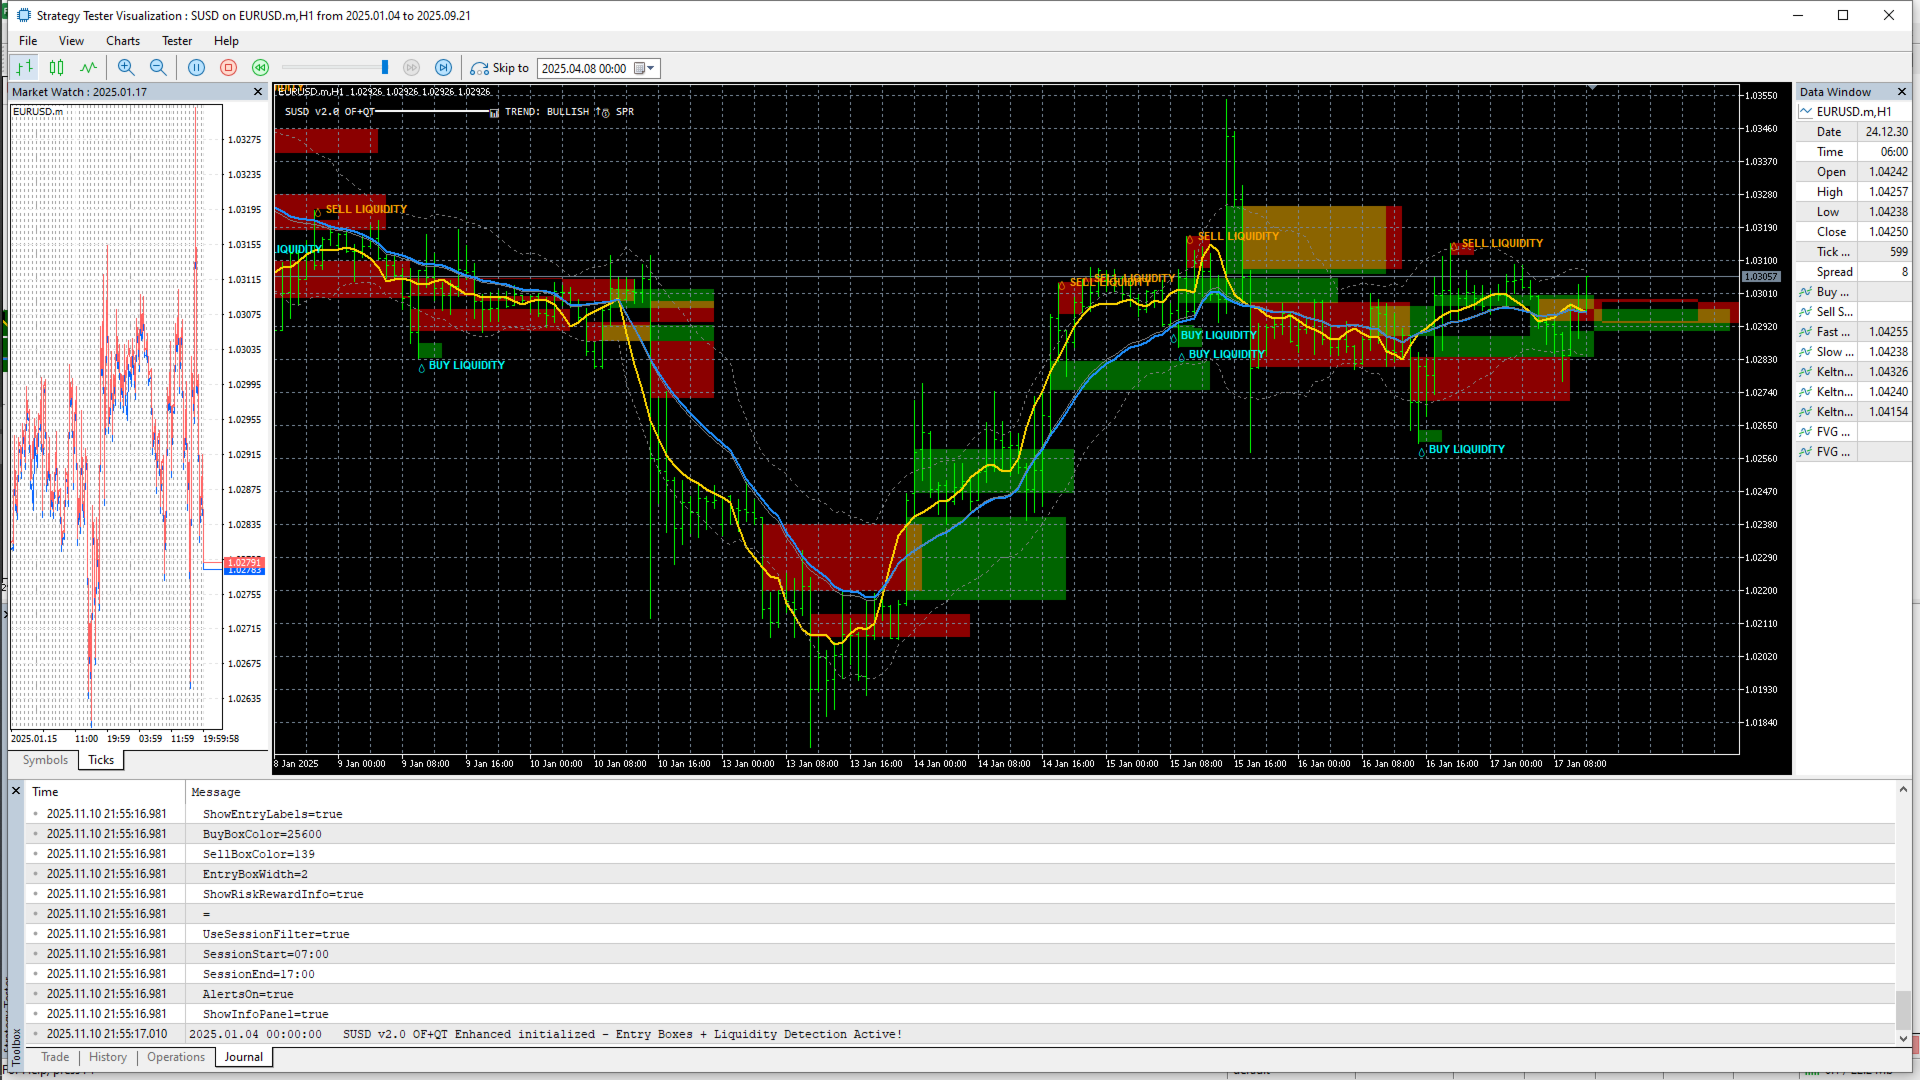Viewport: 1920px width, 1080px height.
Task: Click the BuyBoxColor=25600 journal entry
Action: [x=262, y=834]
